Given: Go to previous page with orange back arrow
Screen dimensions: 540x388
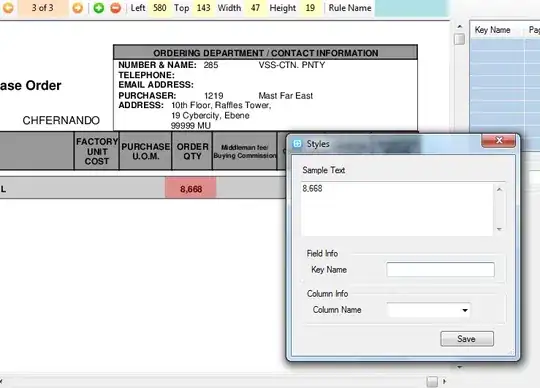Looking at the screenshot, I should [x=8, y=7].
